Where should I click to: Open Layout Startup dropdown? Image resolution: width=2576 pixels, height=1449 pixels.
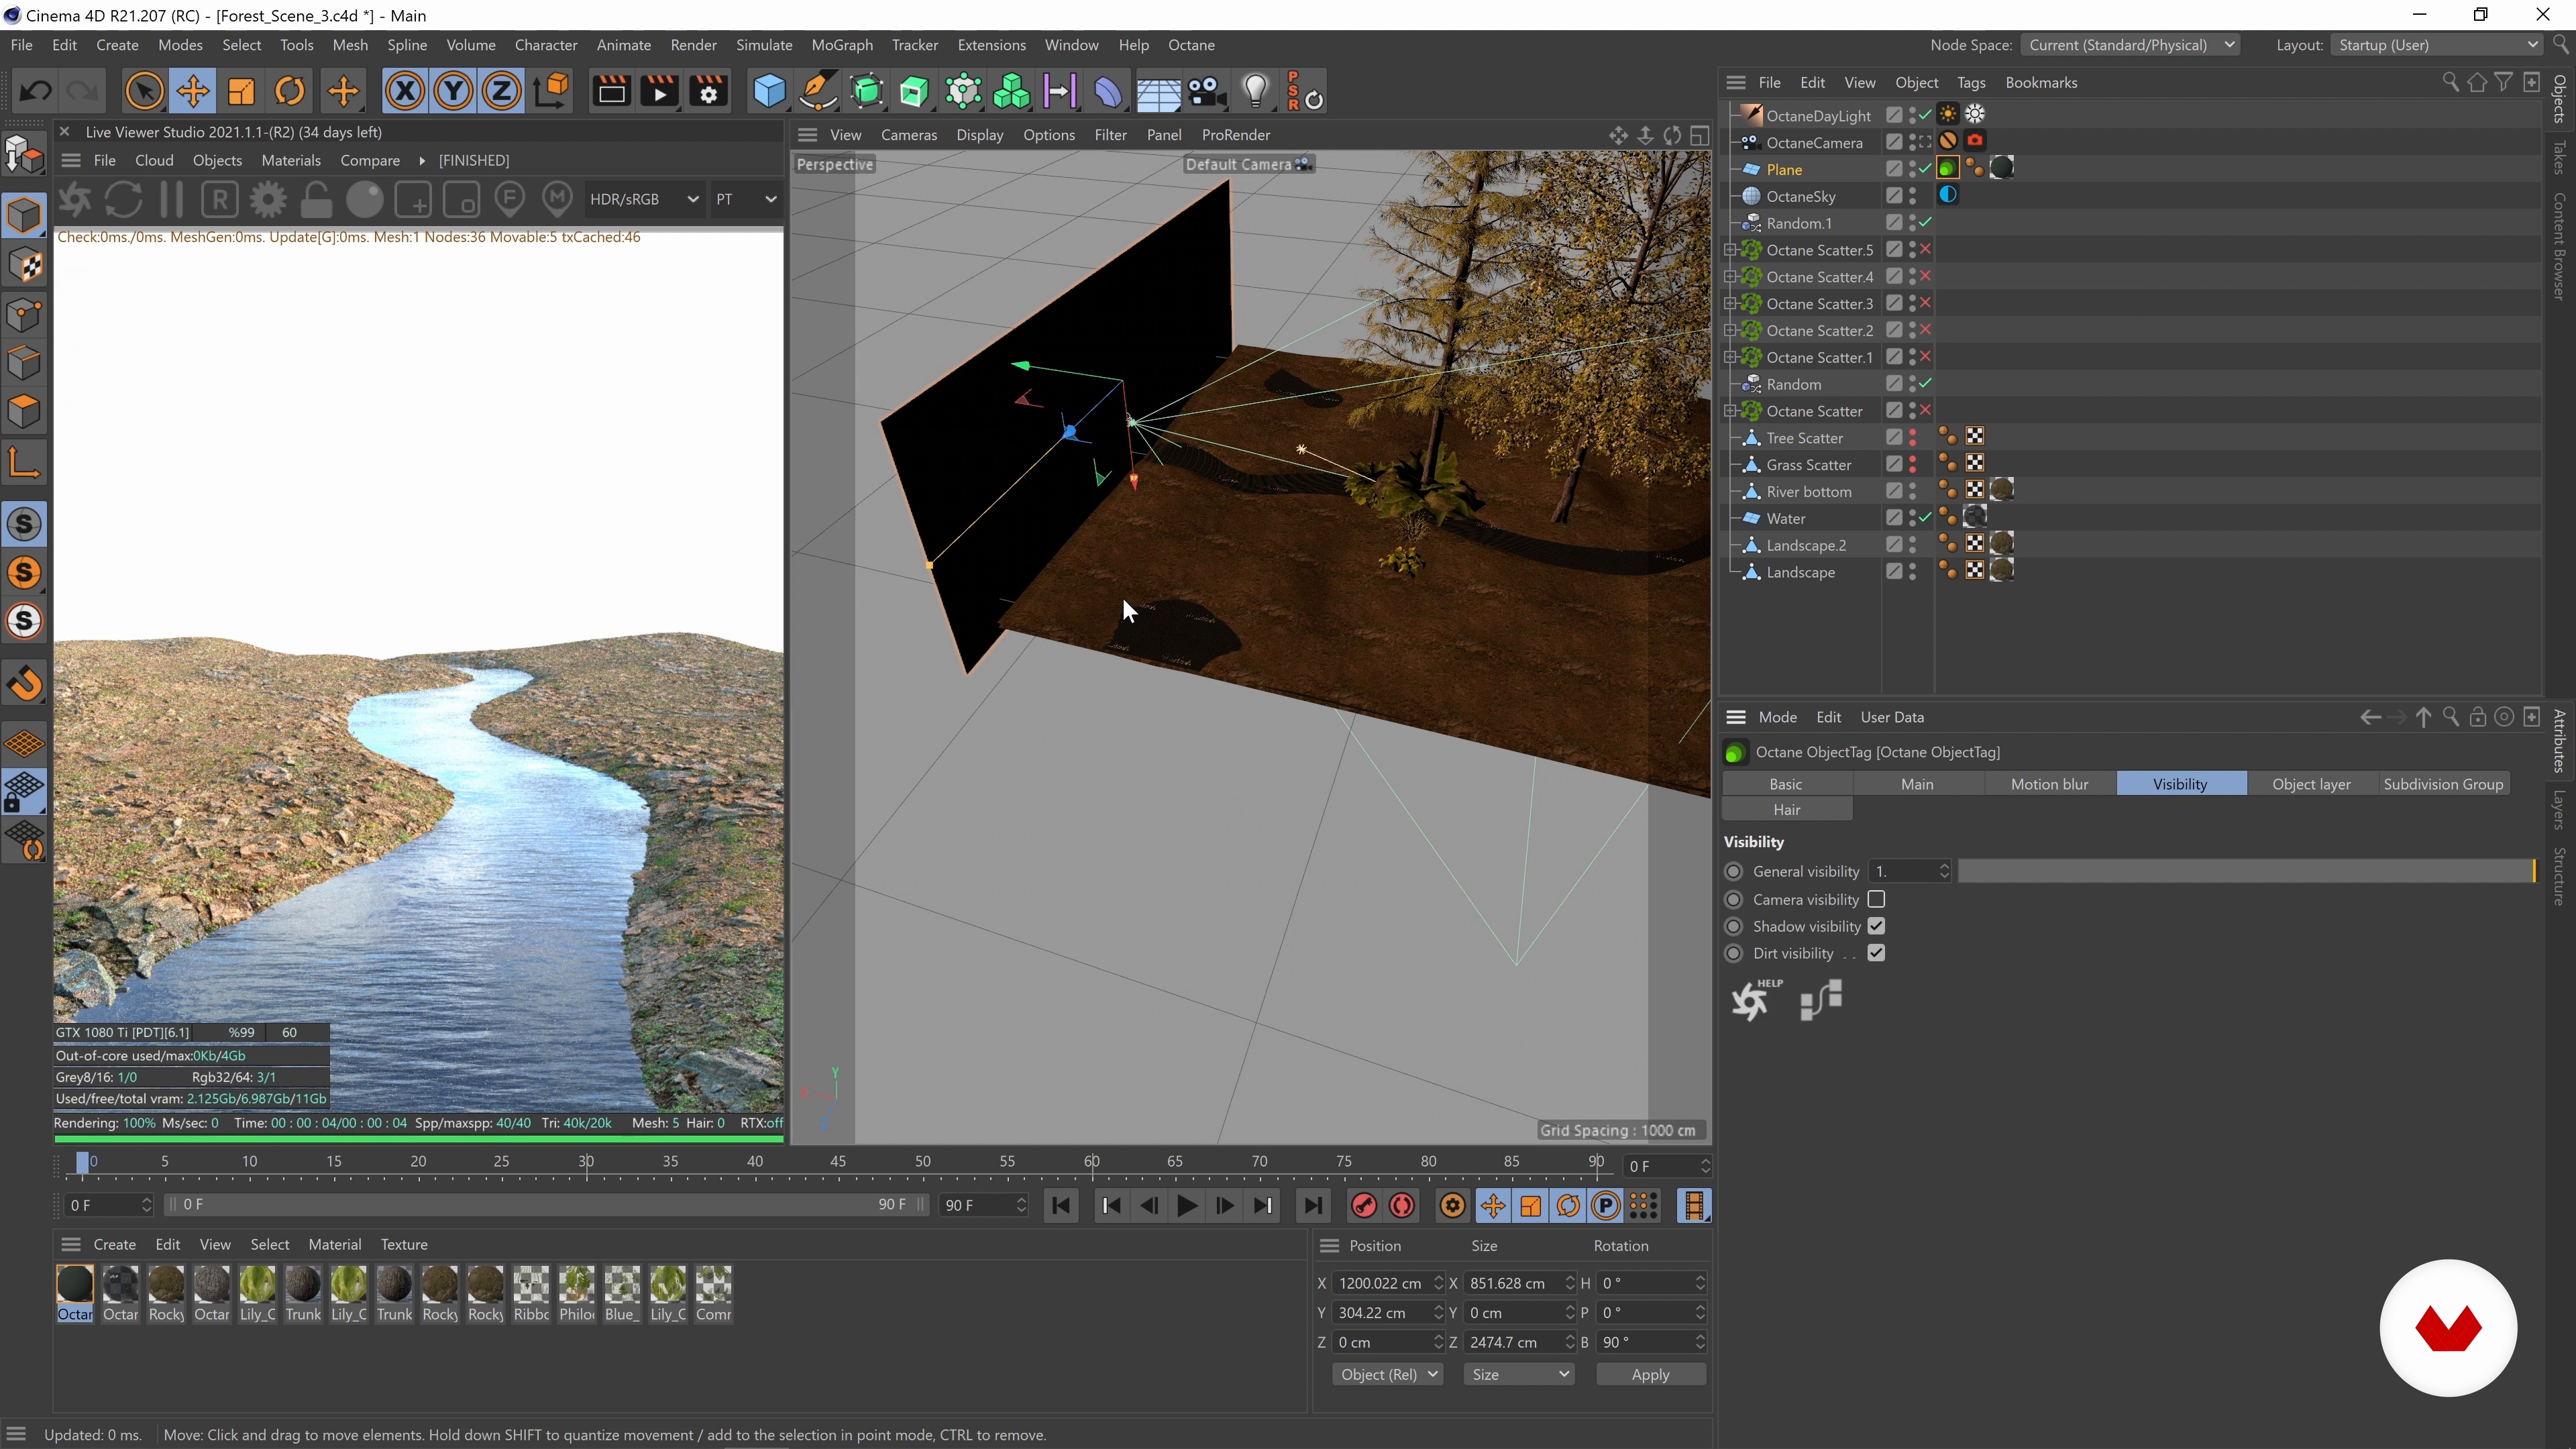[2437, 45]
